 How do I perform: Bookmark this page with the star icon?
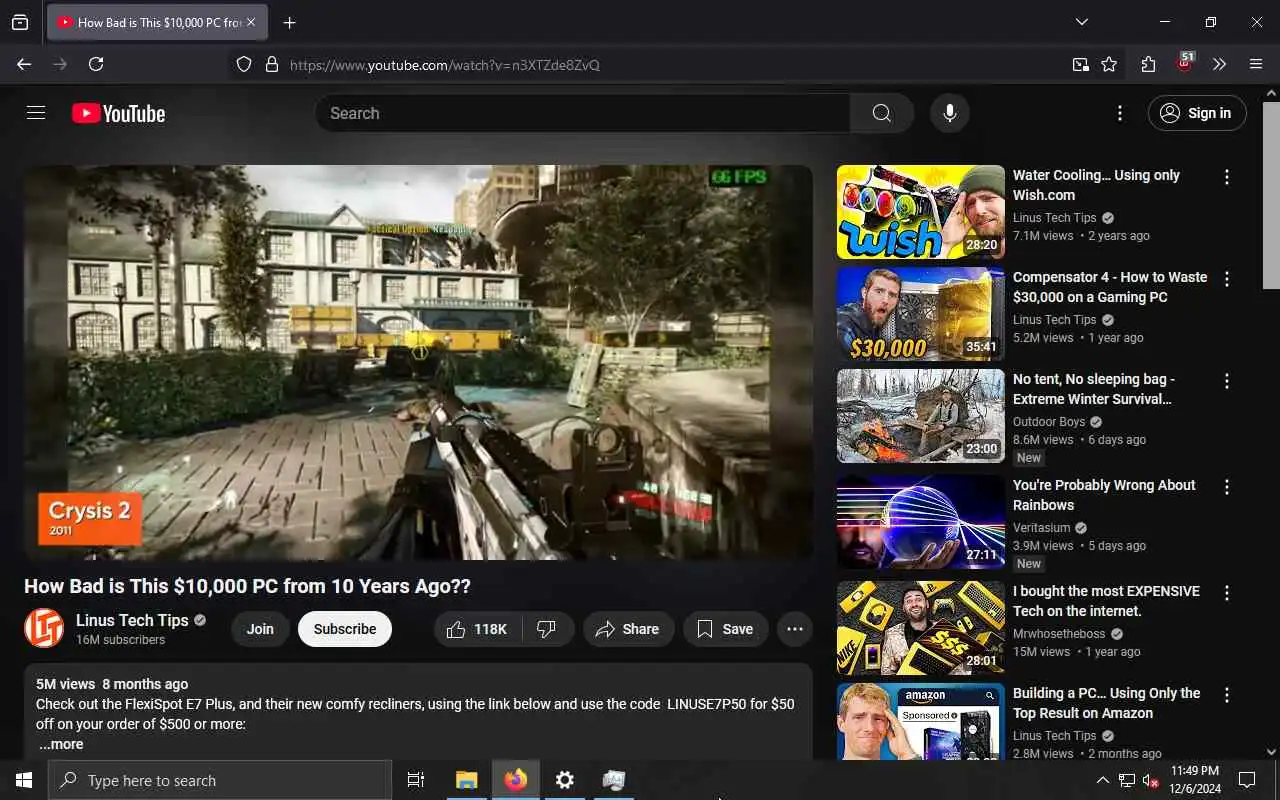pos(1109,64)
